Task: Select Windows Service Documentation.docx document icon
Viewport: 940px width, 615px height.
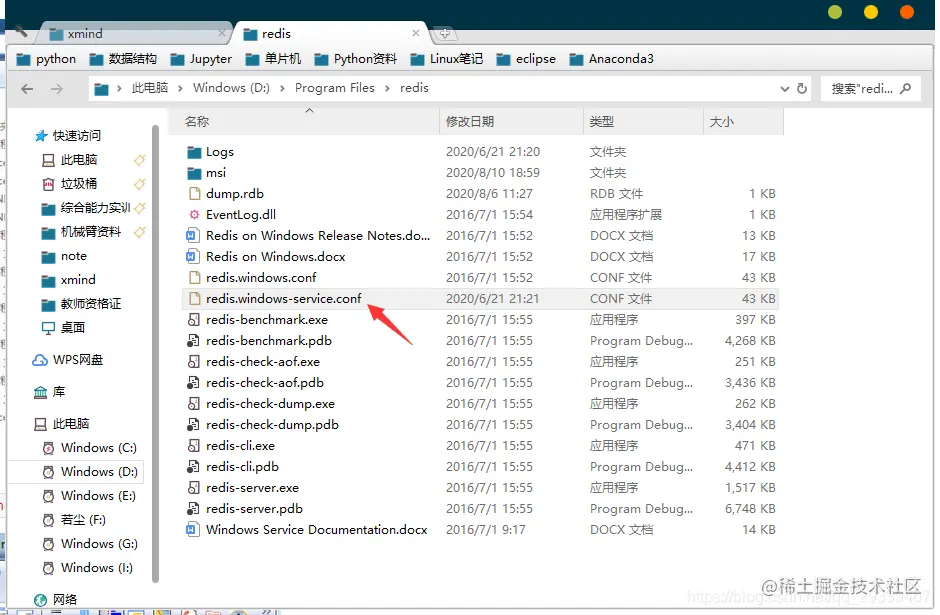Action: (192, 529)
